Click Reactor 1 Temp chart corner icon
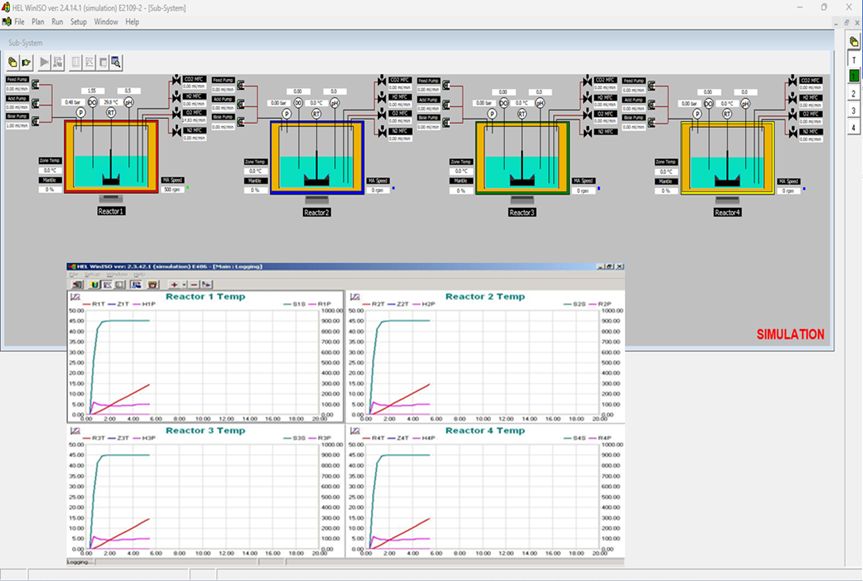 click(74, 297)
